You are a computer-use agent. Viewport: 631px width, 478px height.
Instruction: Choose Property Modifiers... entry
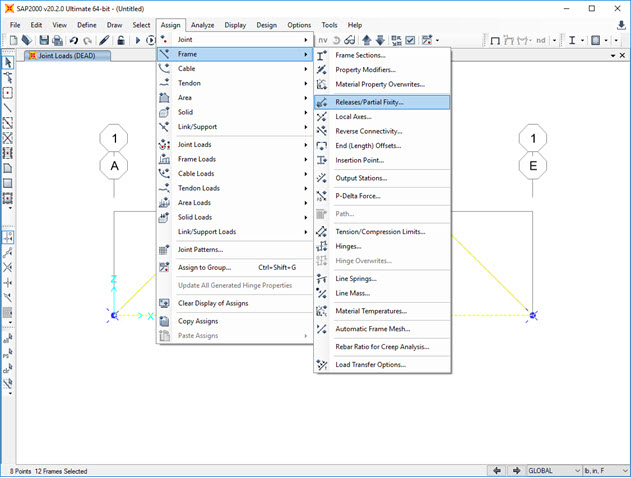click(x=382, y=70)
